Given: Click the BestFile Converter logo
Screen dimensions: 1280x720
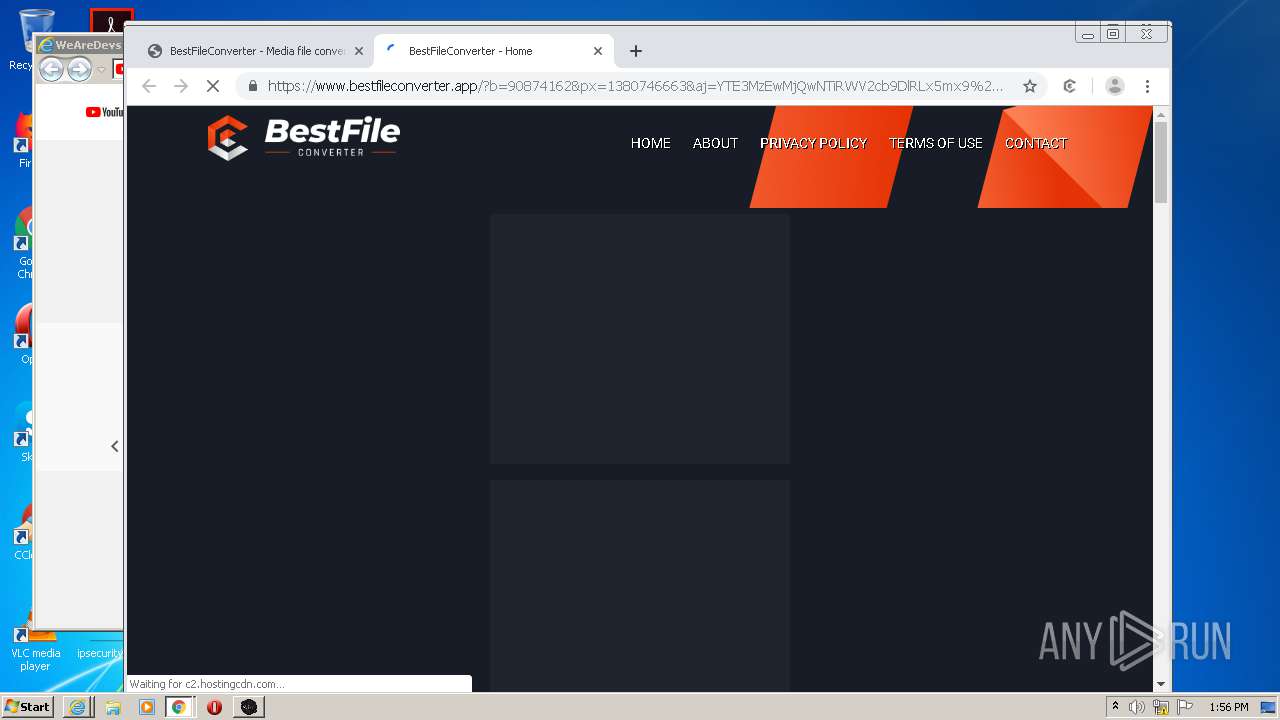Looking at the screenshot, I should pyautogui.click(x=303, y=138).
